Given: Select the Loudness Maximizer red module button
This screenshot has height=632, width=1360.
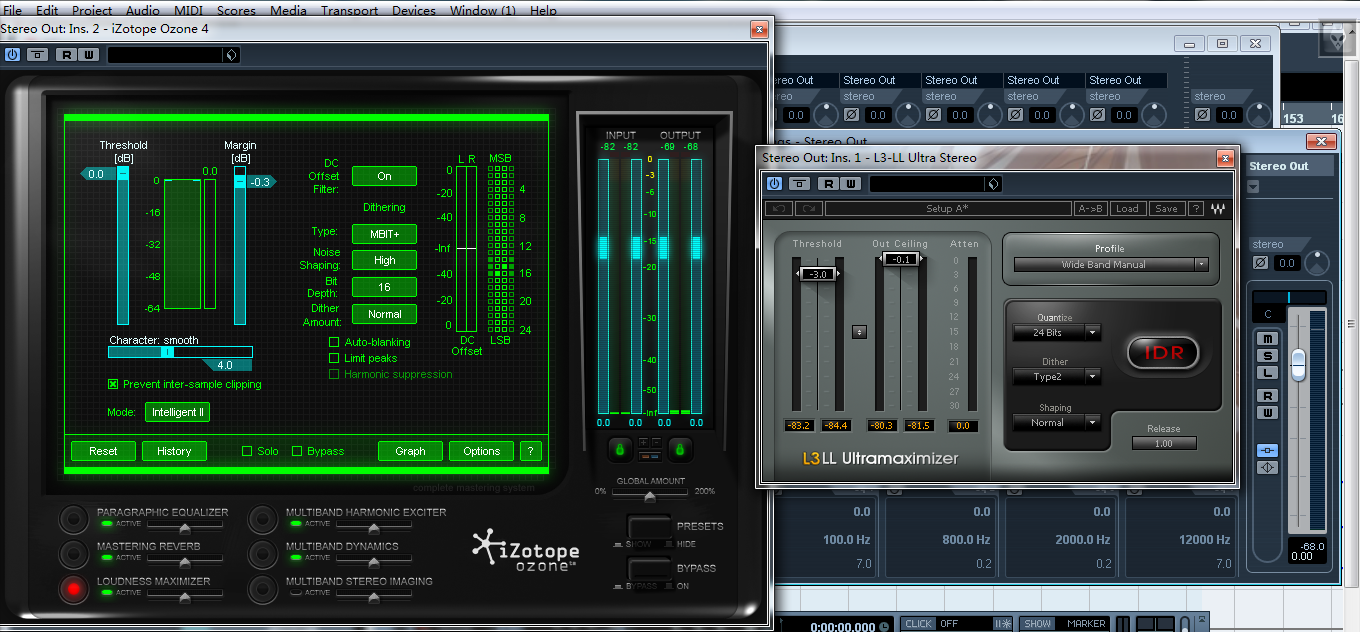Looking at the screenshot, I should point(74,588).
